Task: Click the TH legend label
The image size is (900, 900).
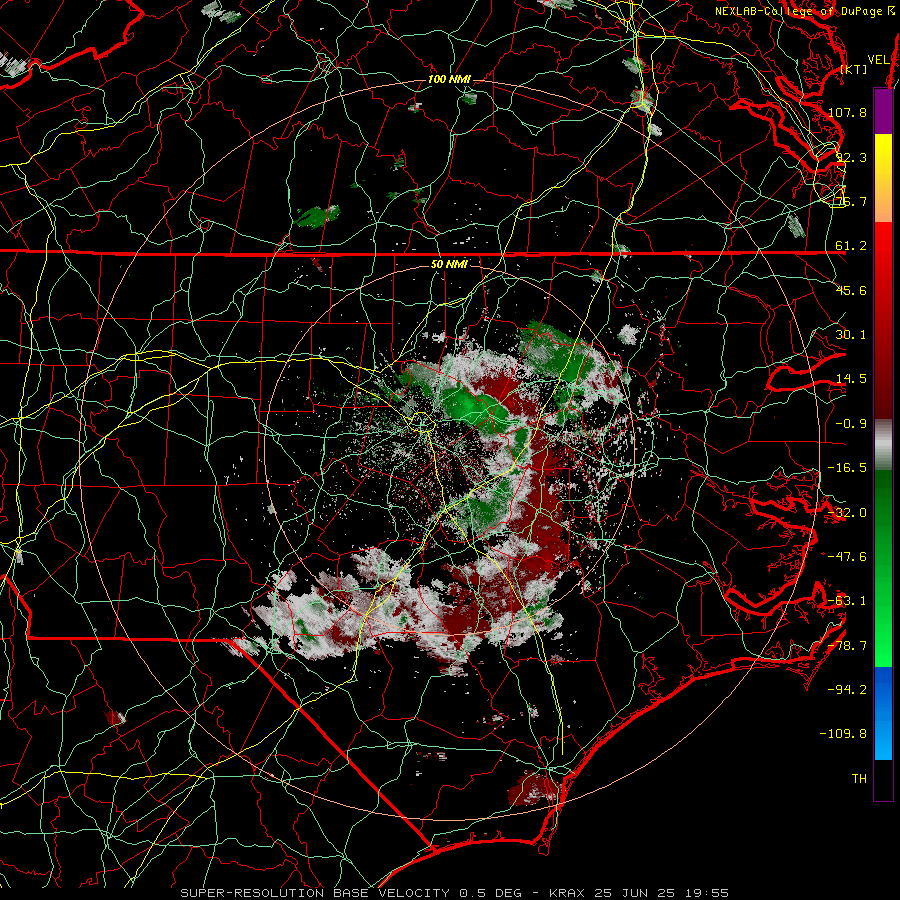Action: coord(859,779)
